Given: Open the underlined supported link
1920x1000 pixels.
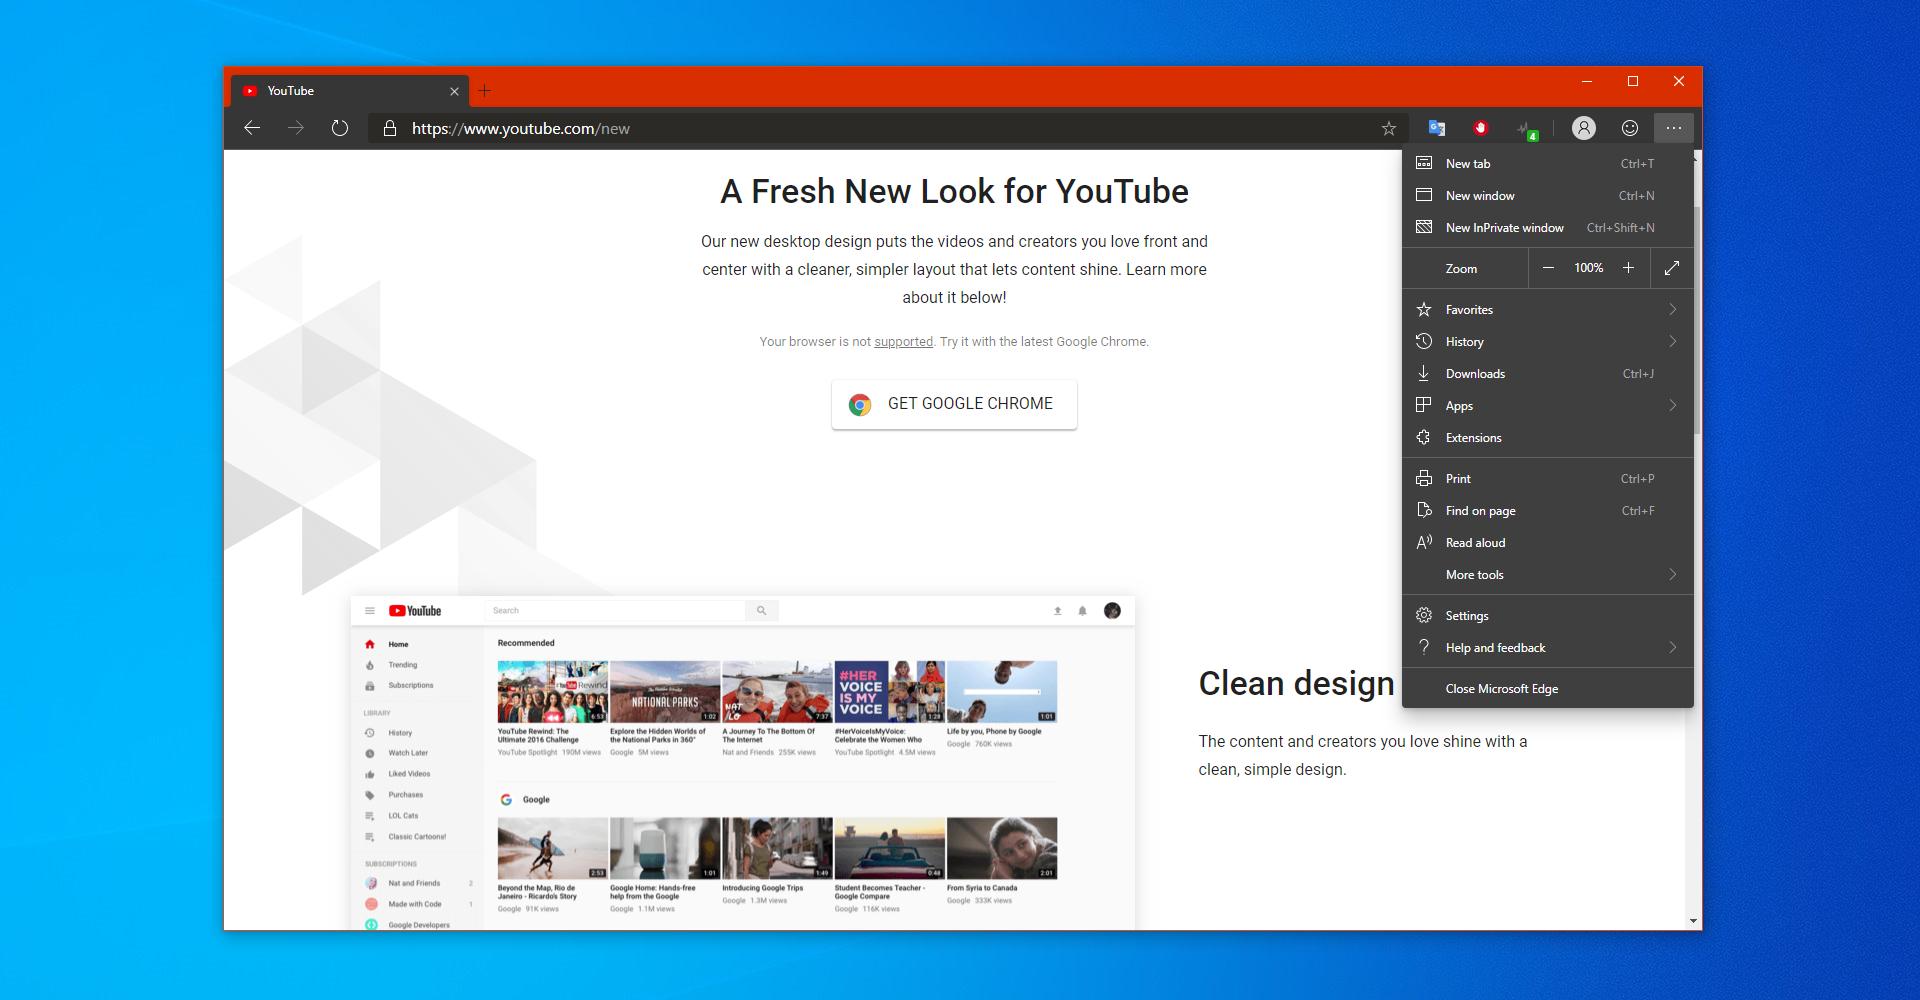Looking at the screenshot, I should tap(903, 341).
